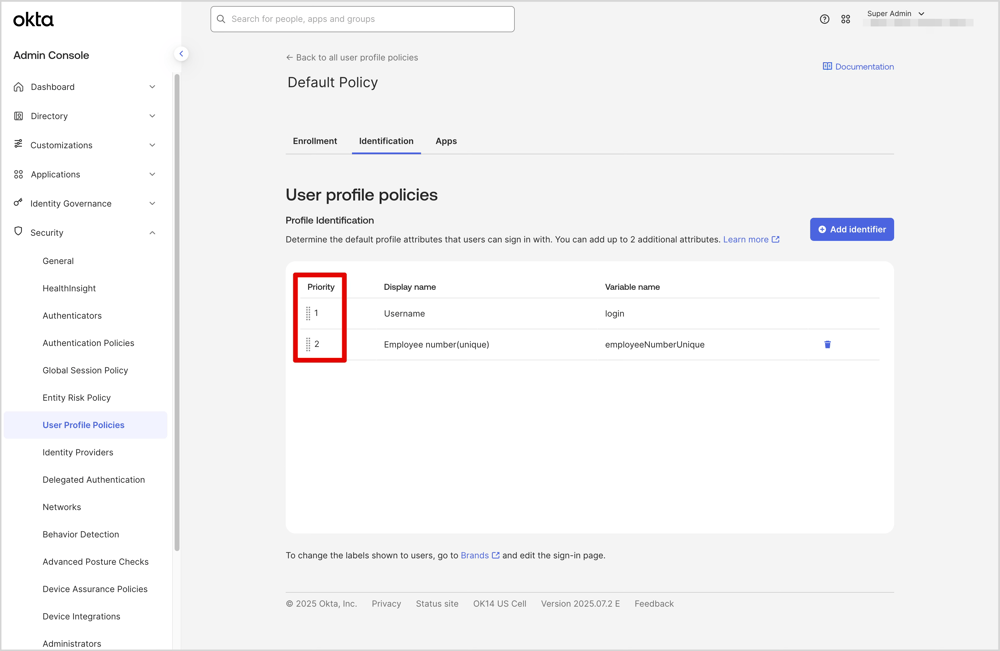The image size is (1000, 651).
Task: Expand the Customizations menu chevron
Action: coord(152,145)
